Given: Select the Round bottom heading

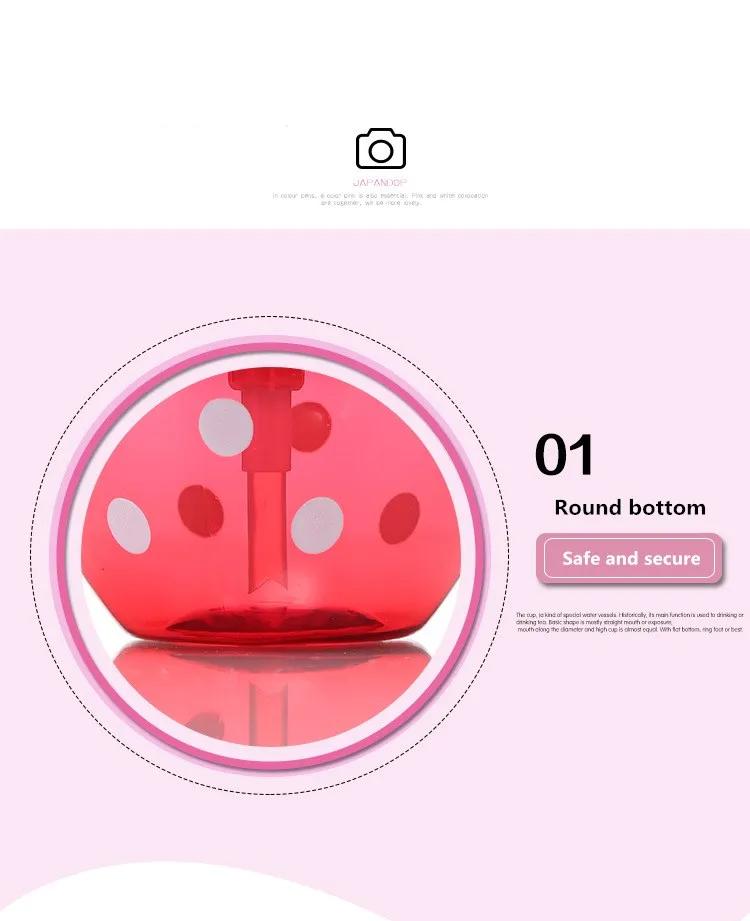Looking at the screenshot, I should click(630, 507).
